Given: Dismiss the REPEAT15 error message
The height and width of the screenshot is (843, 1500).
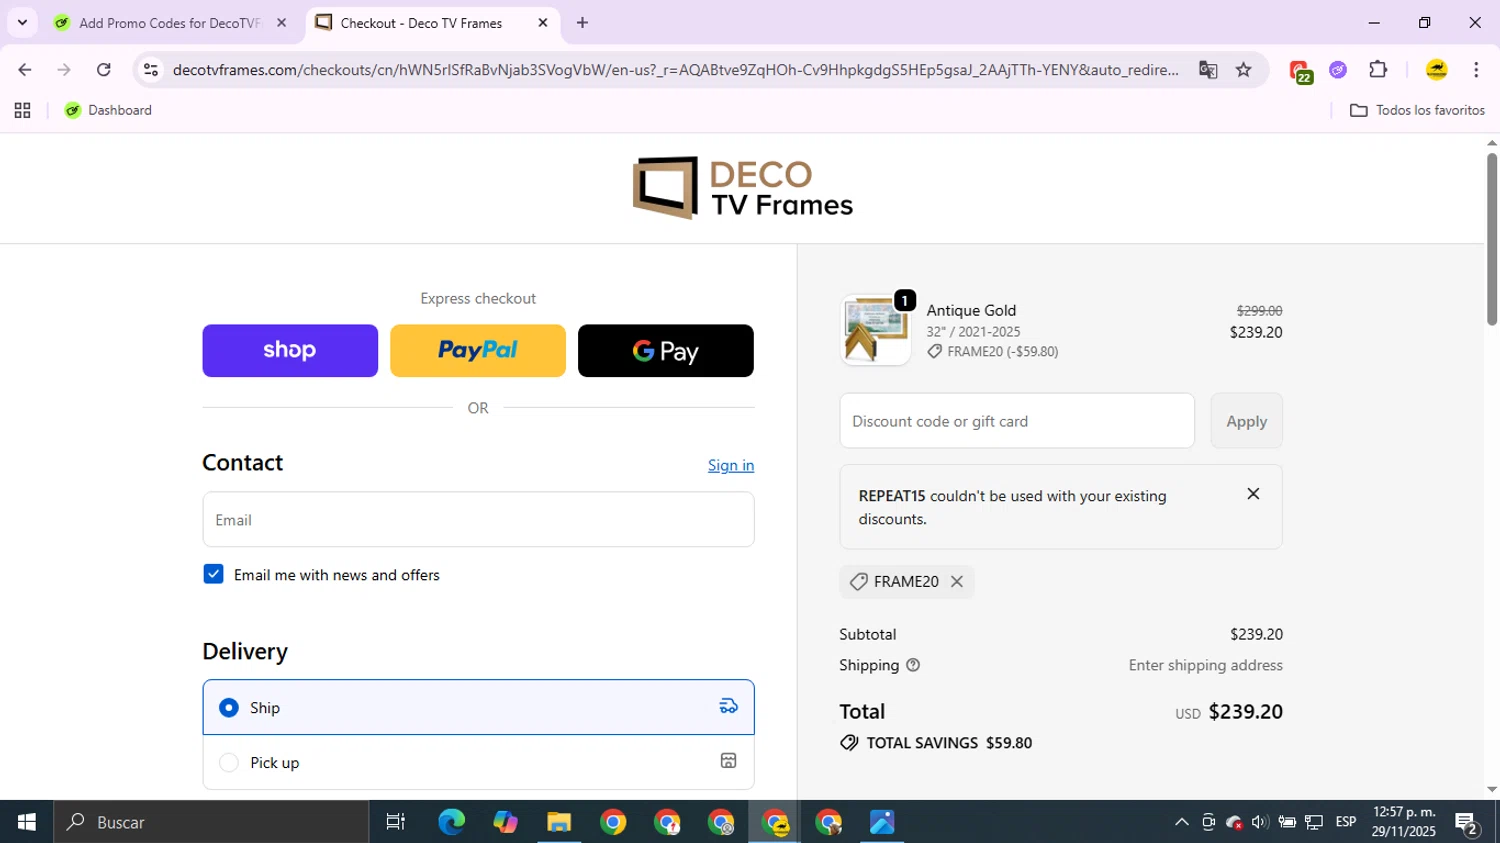Looking at the screenshot, I should pyautogui.click(x=1253, y=494).
